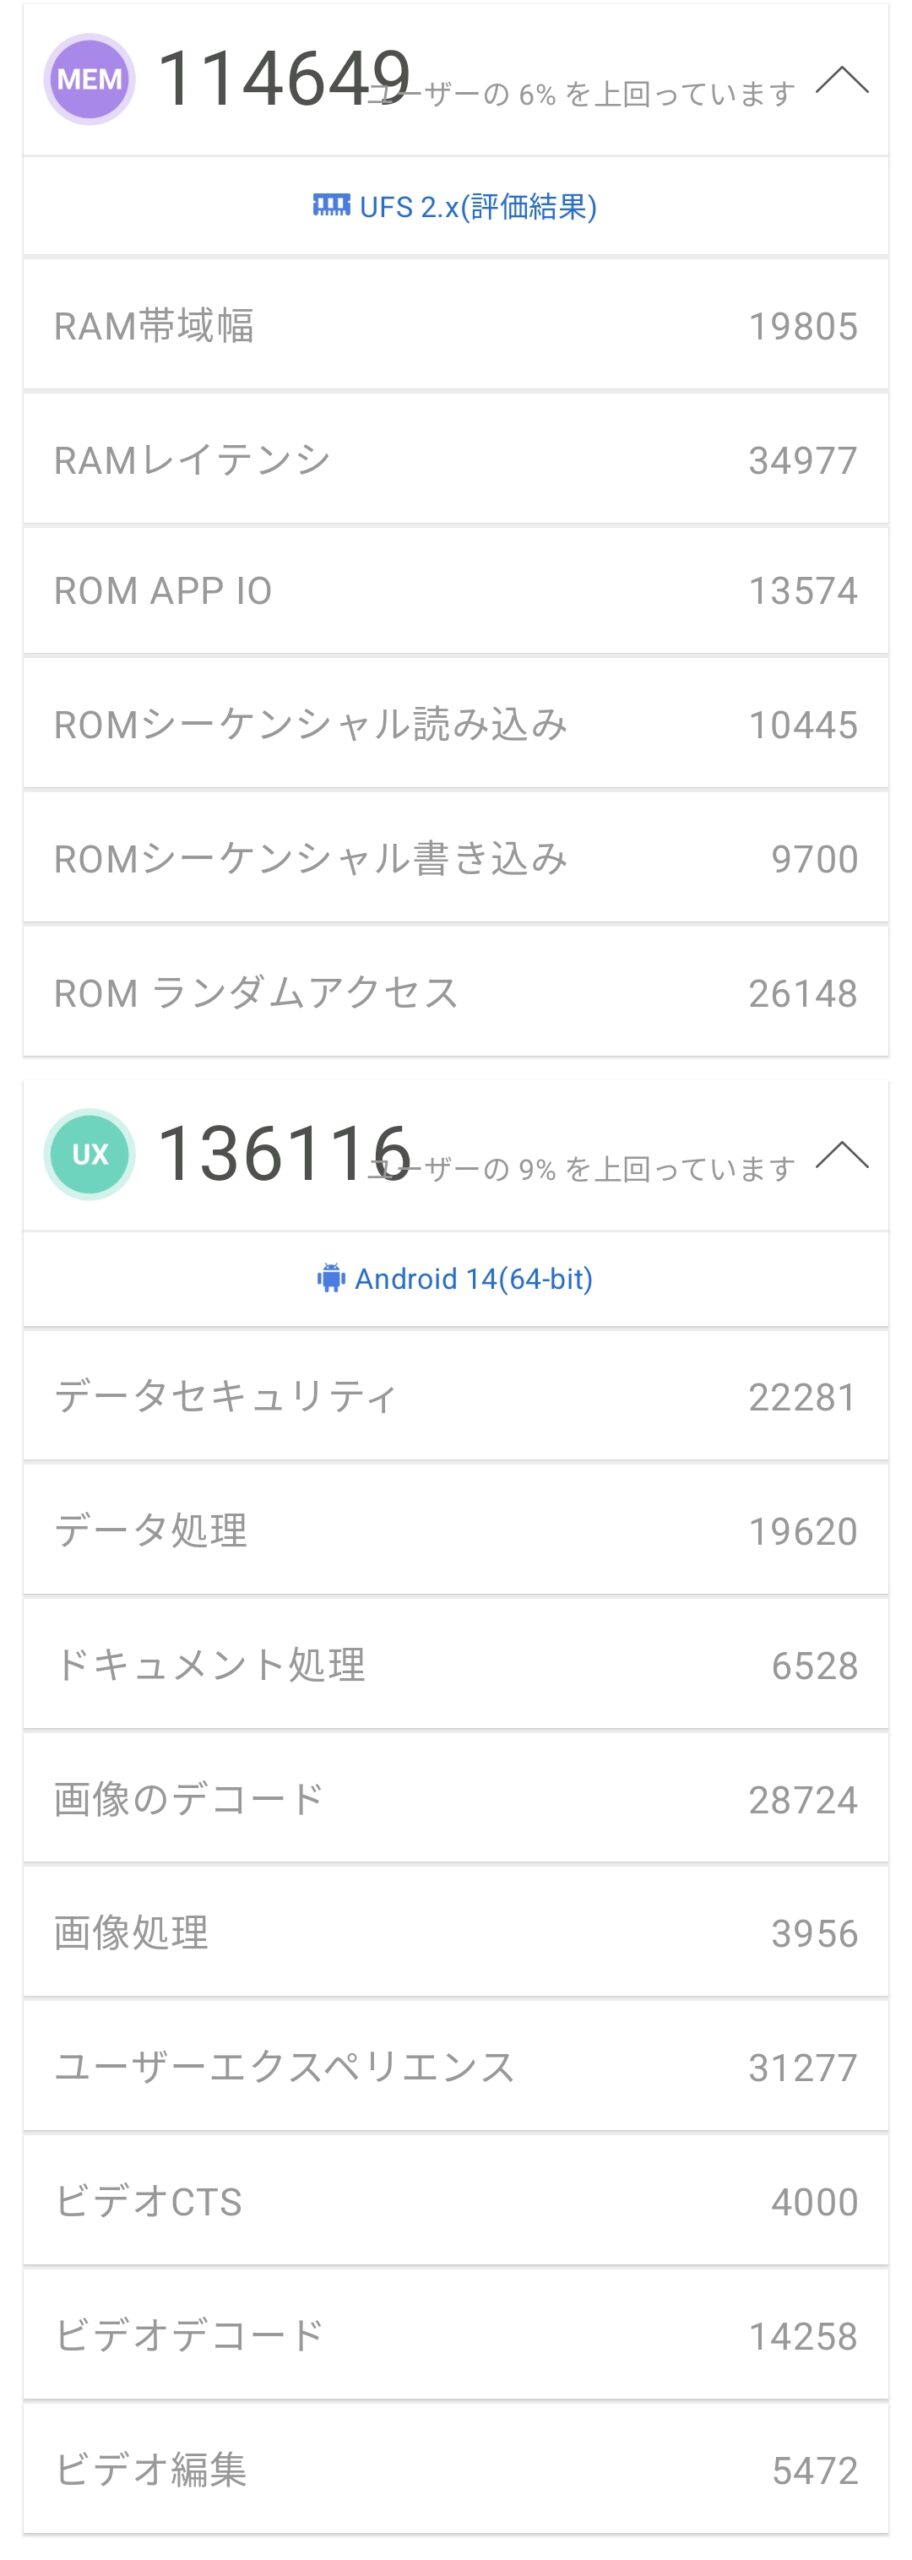Select the ユーザーエクスペリエンス row
This screenshot has width=912, height=2560.
456,2066
